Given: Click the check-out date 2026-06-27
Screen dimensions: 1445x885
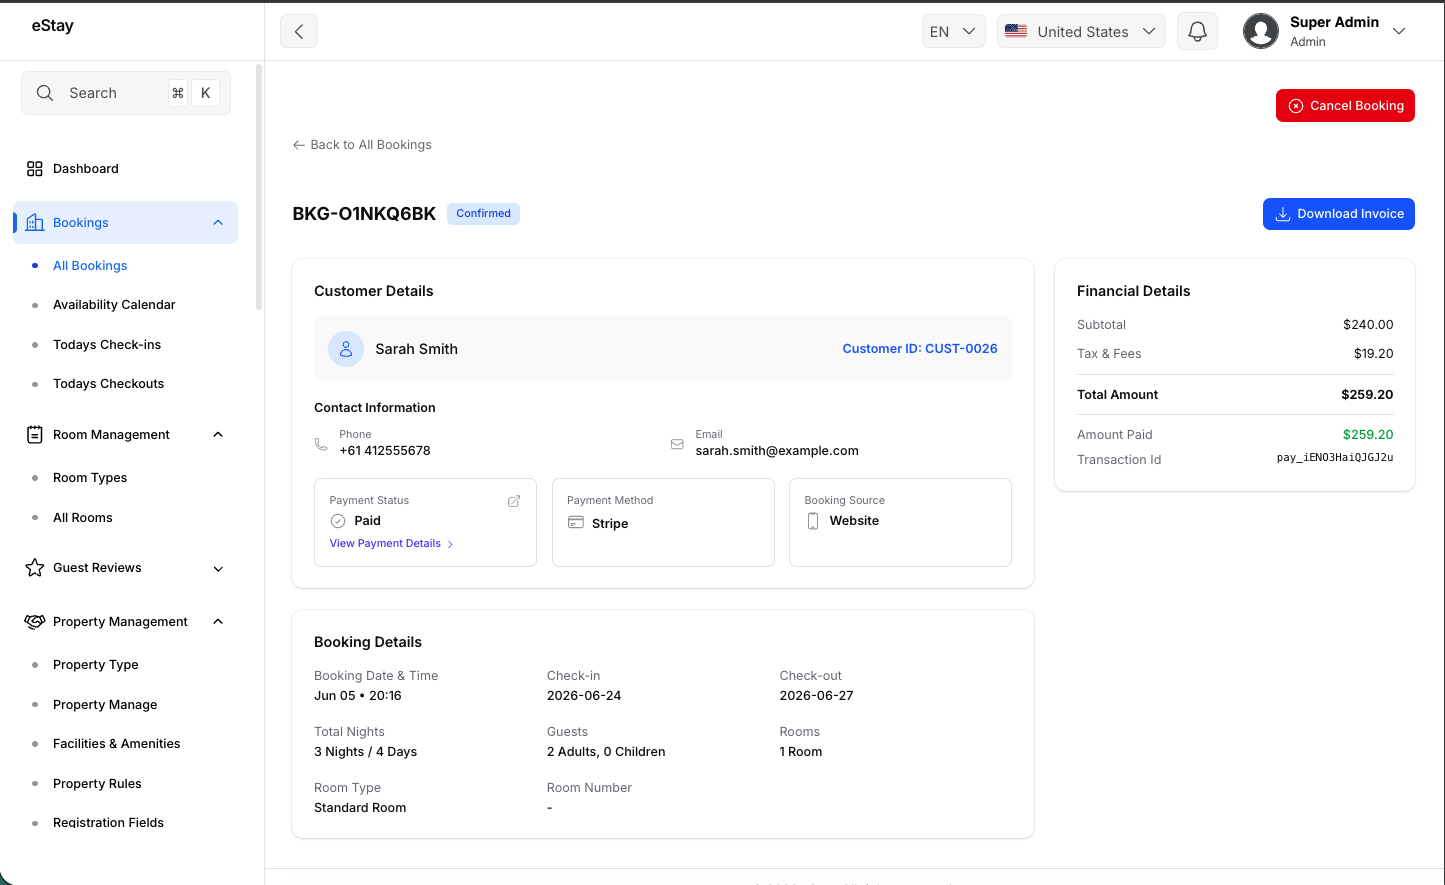Looking at the screenshot, I should click(817, 696).
